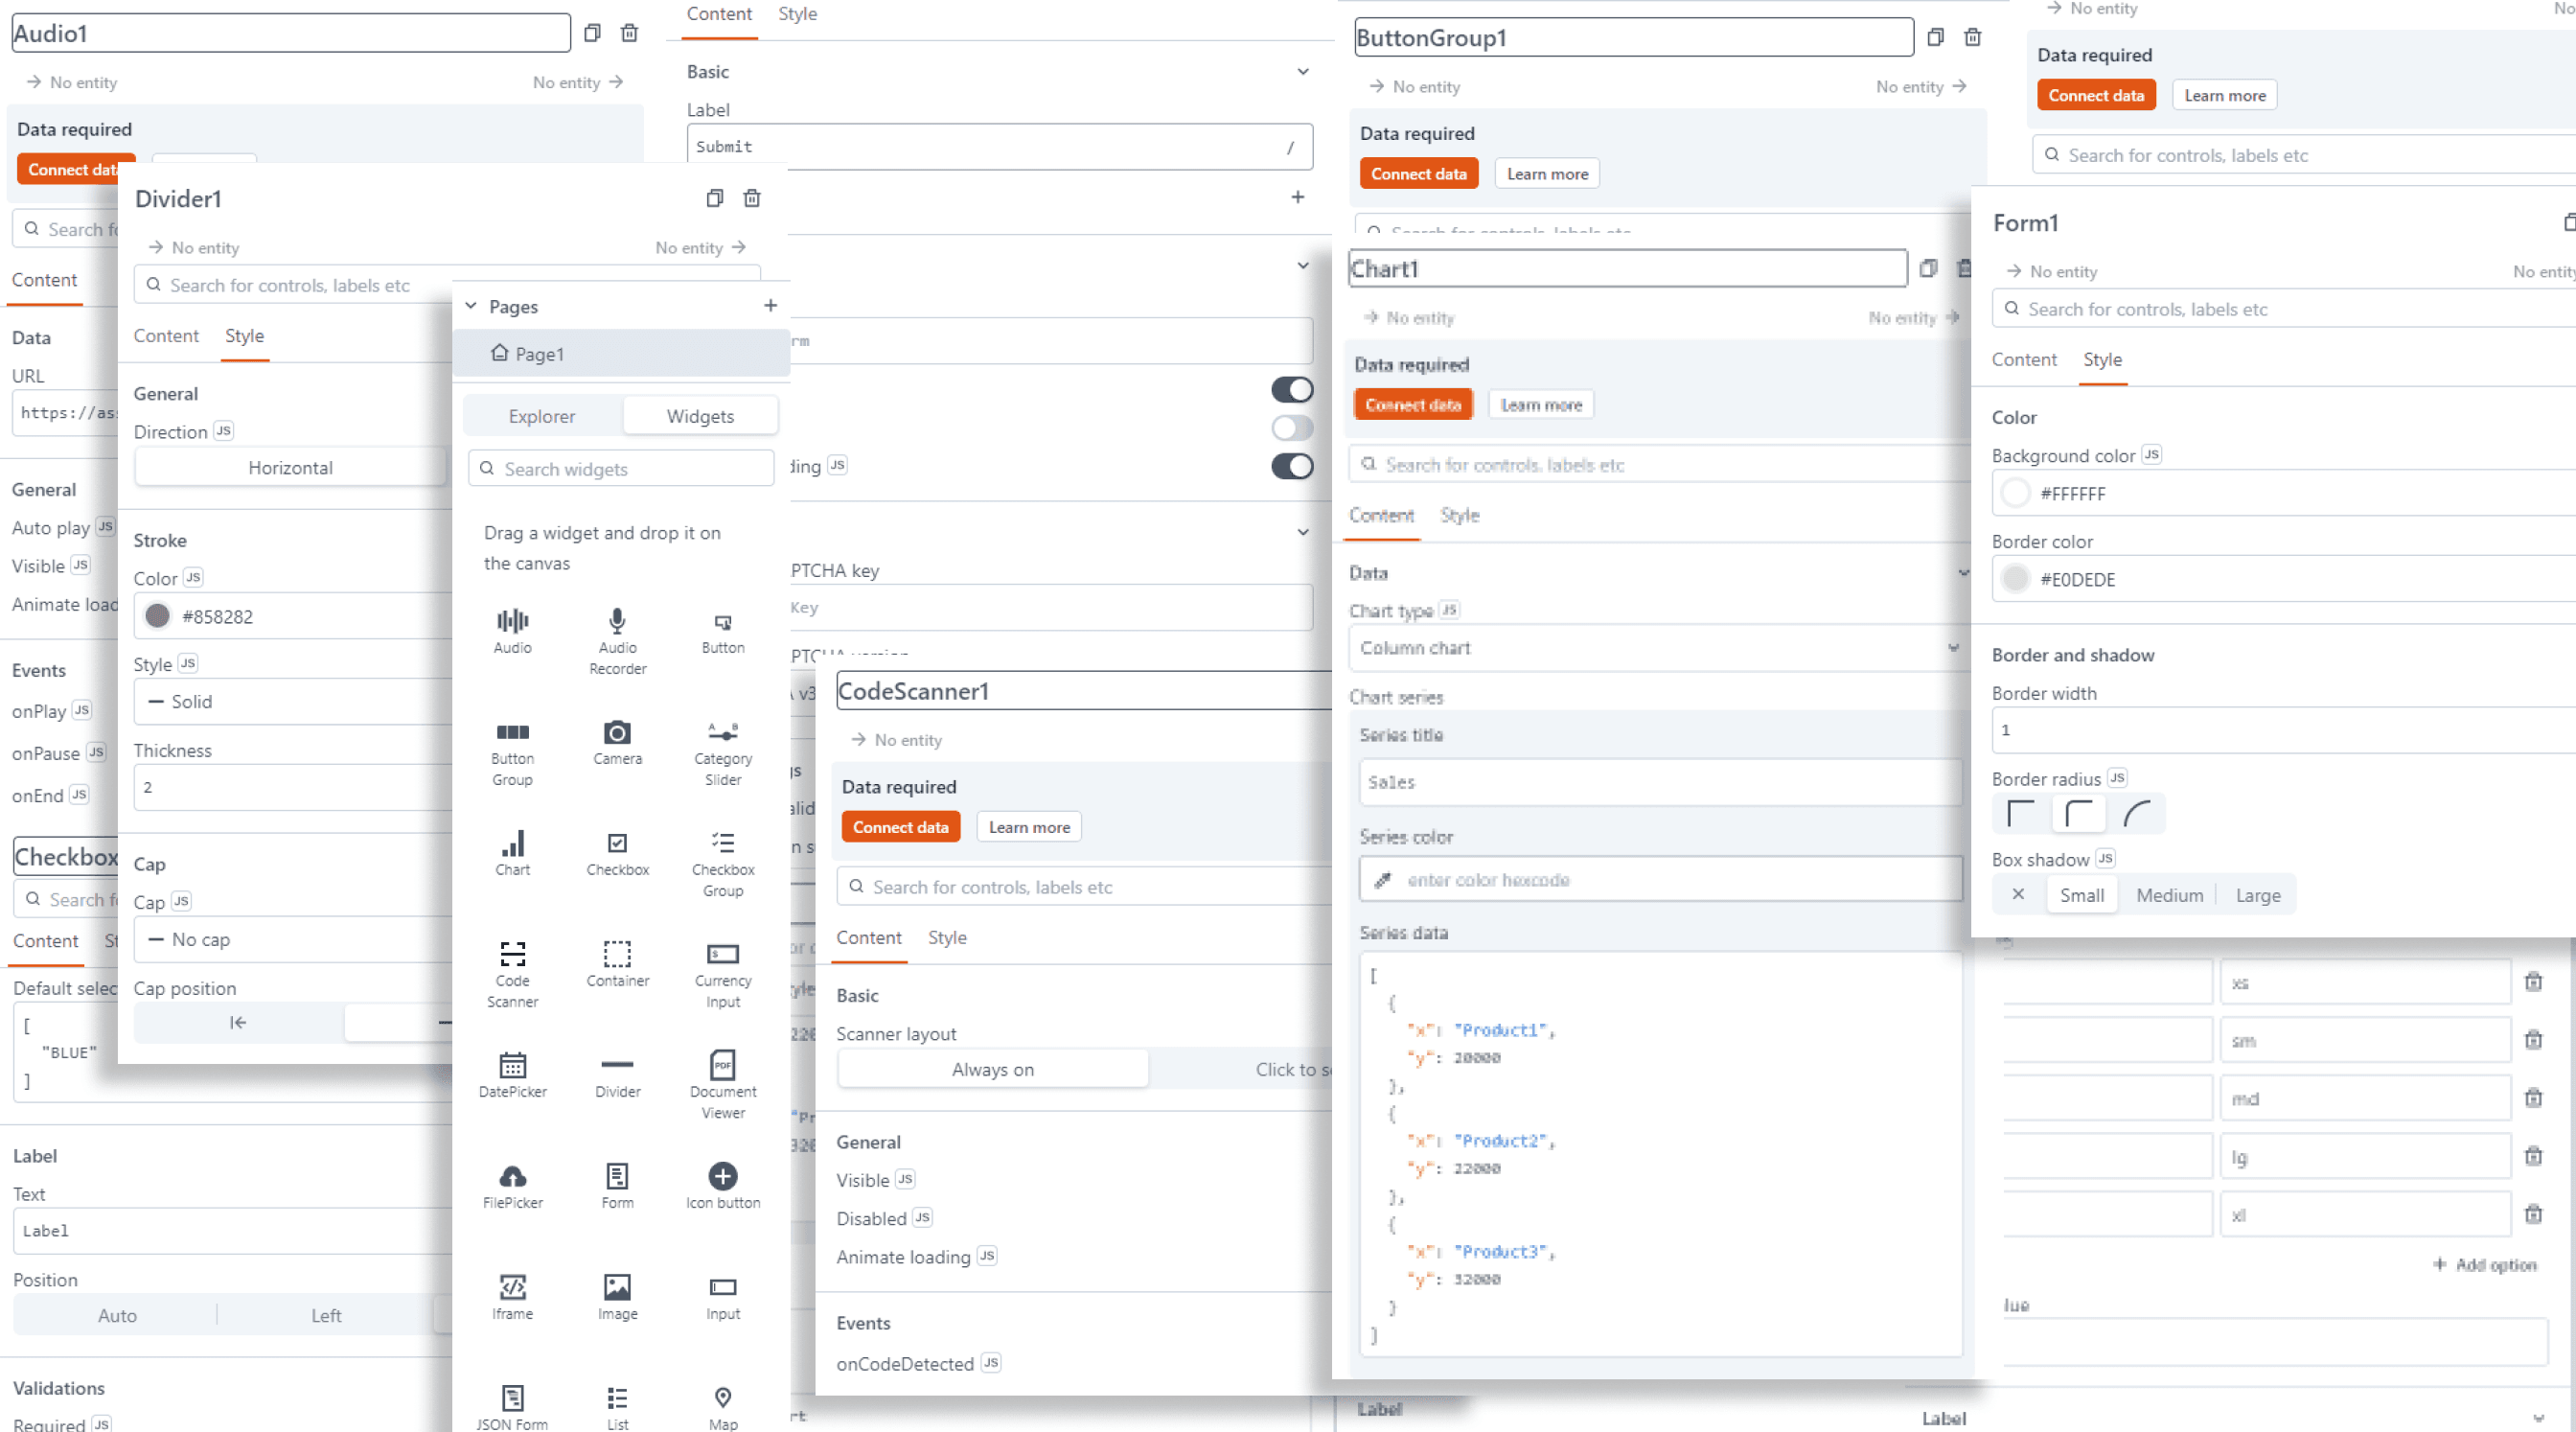This screenshot has width=2576, height=1432.
Task: Open the Style tab in CodeScanner1 panel
Action: click(946, 938)
